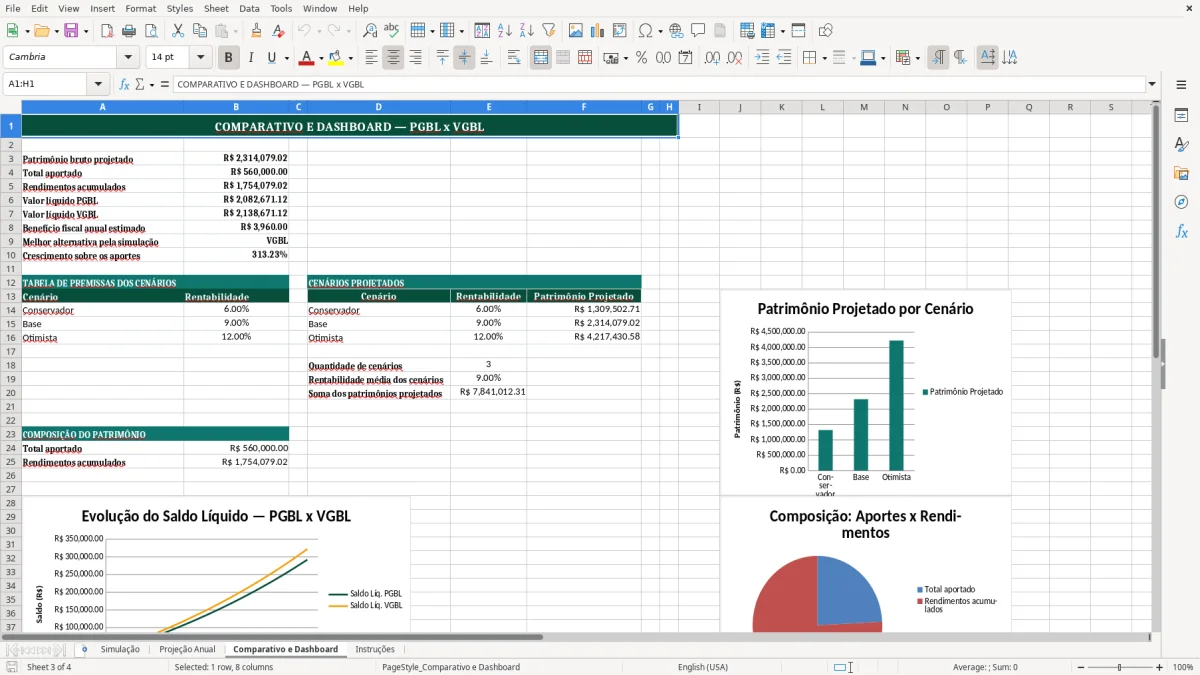The height and width of the screenshot is (675, 1200).
Task: Open the Data menu
Action: (249, 8)
